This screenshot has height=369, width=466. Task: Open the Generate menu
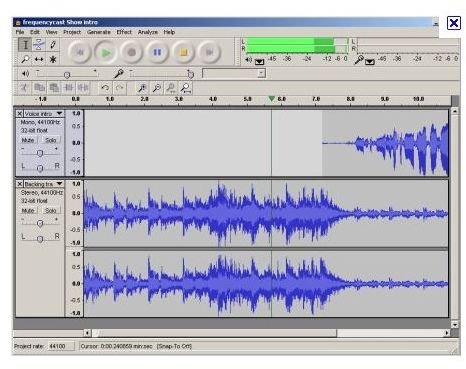pos(99,32)
